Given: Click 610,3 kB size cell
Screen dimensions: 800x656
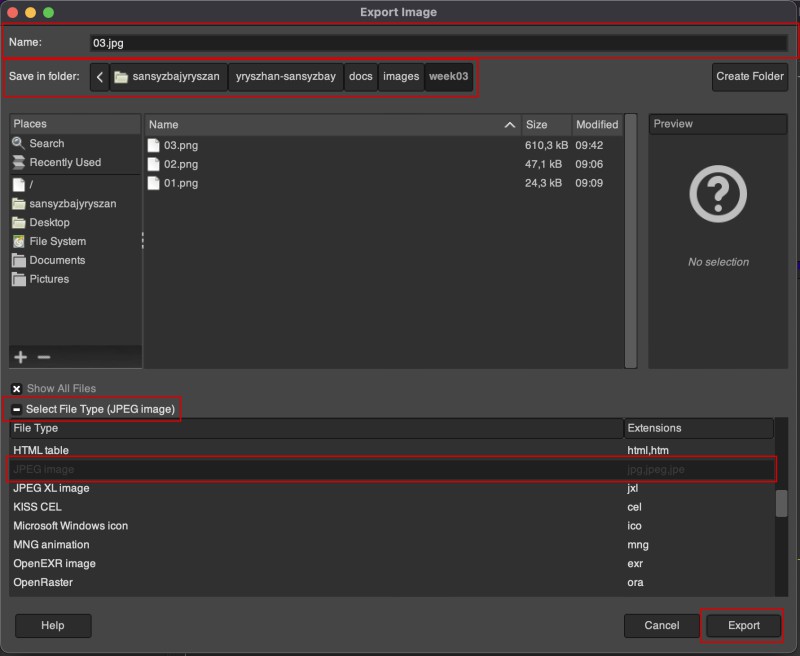Looking at the screenshot, I should [x=546, y=145].
